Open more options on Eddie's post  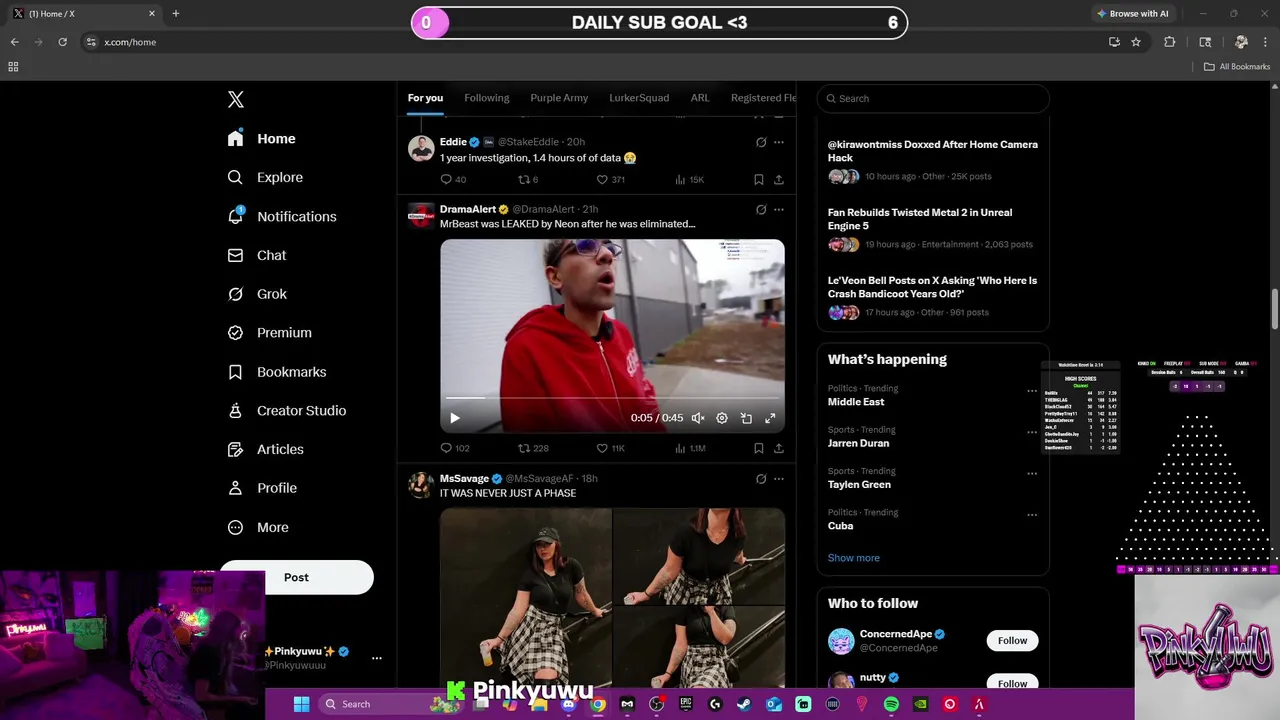click(778, 142)
